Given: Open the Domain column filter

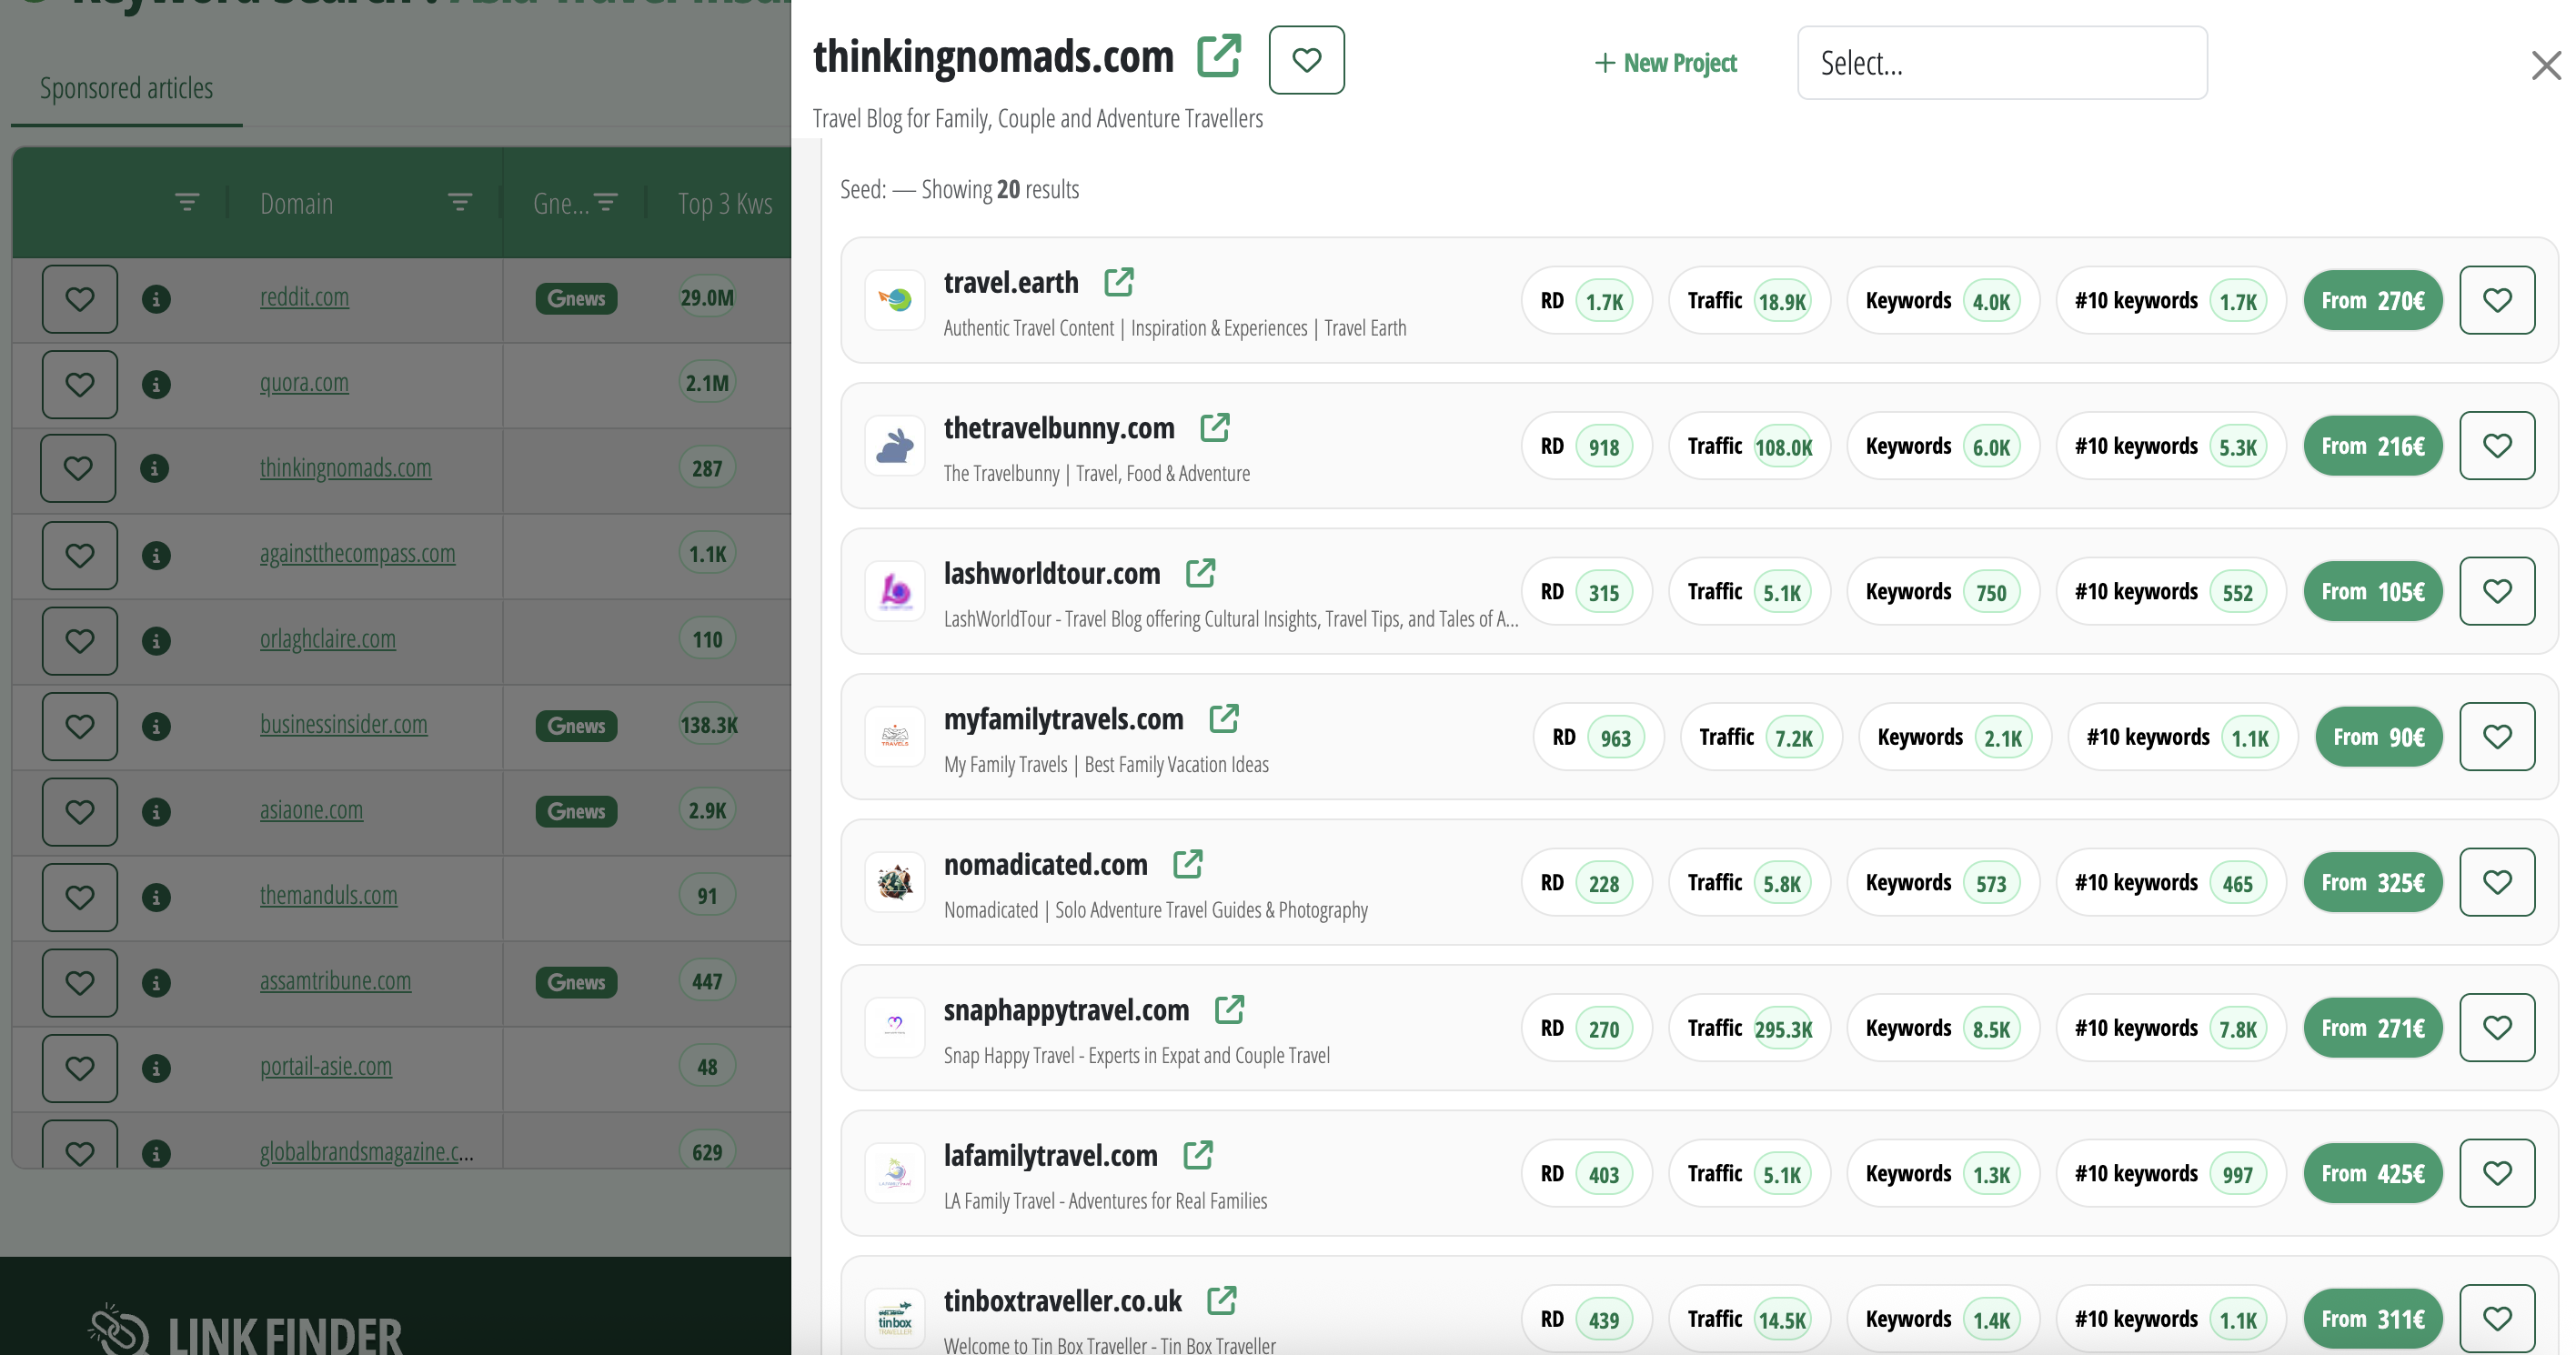Looking at the screenshot, I should [460, 203].
